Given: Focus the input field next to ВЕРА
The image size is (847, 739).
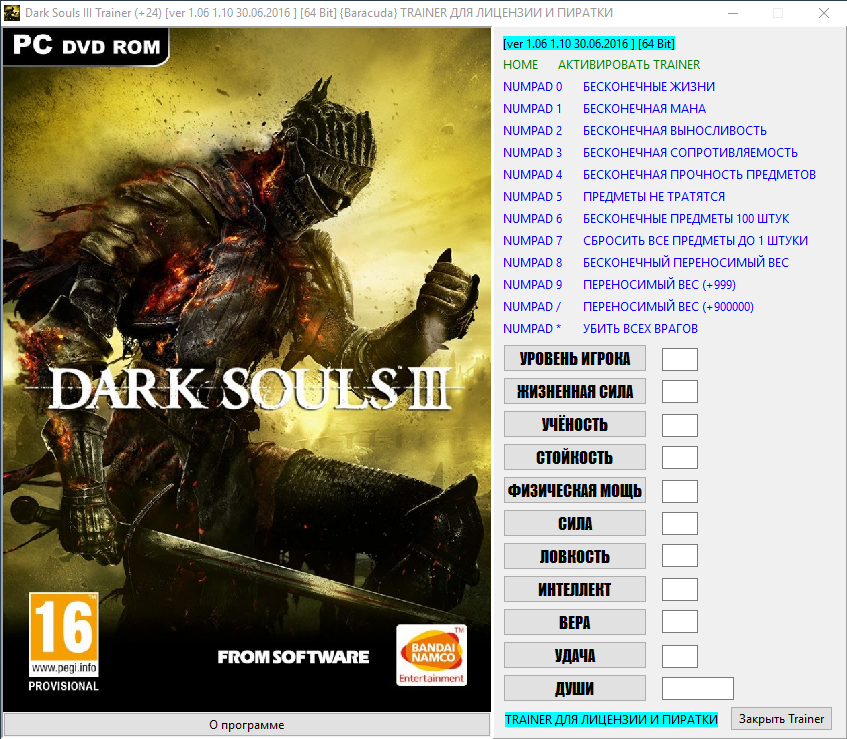Looking at the screenshot, I should [680, 622].
